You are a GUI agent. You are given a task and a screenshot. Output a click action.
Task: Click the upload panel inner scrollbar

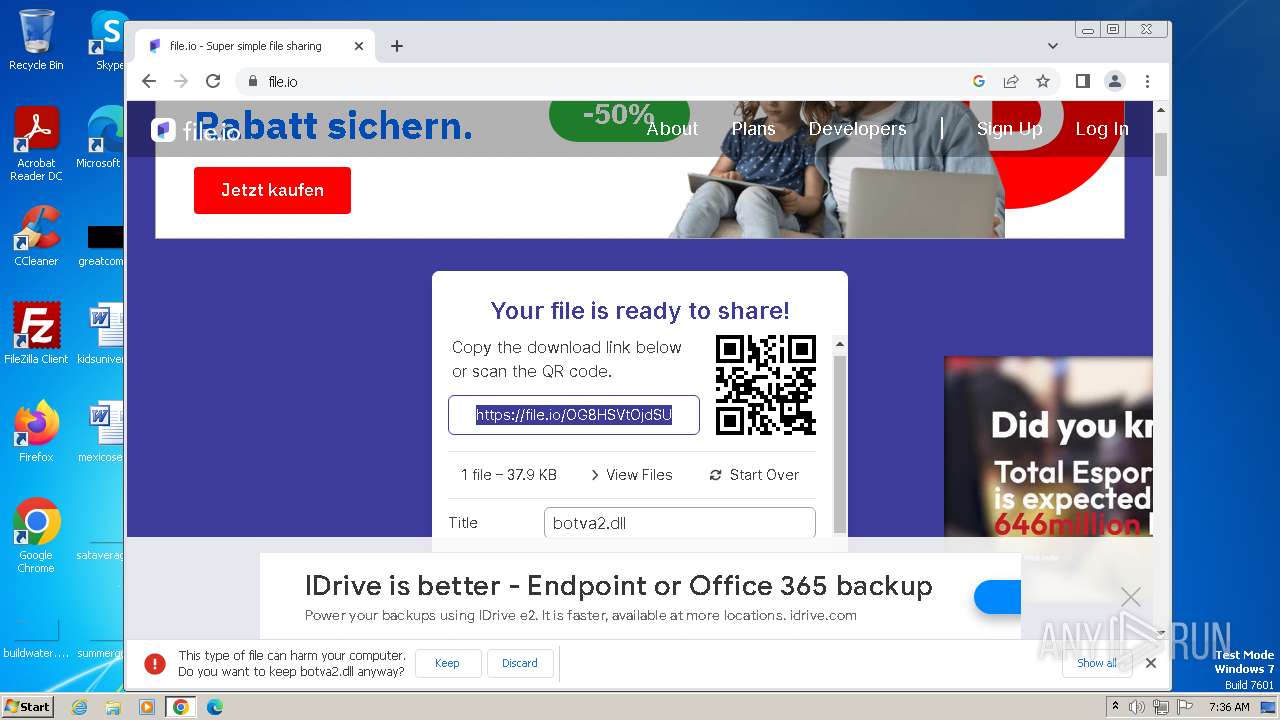[x=840, y=443]
